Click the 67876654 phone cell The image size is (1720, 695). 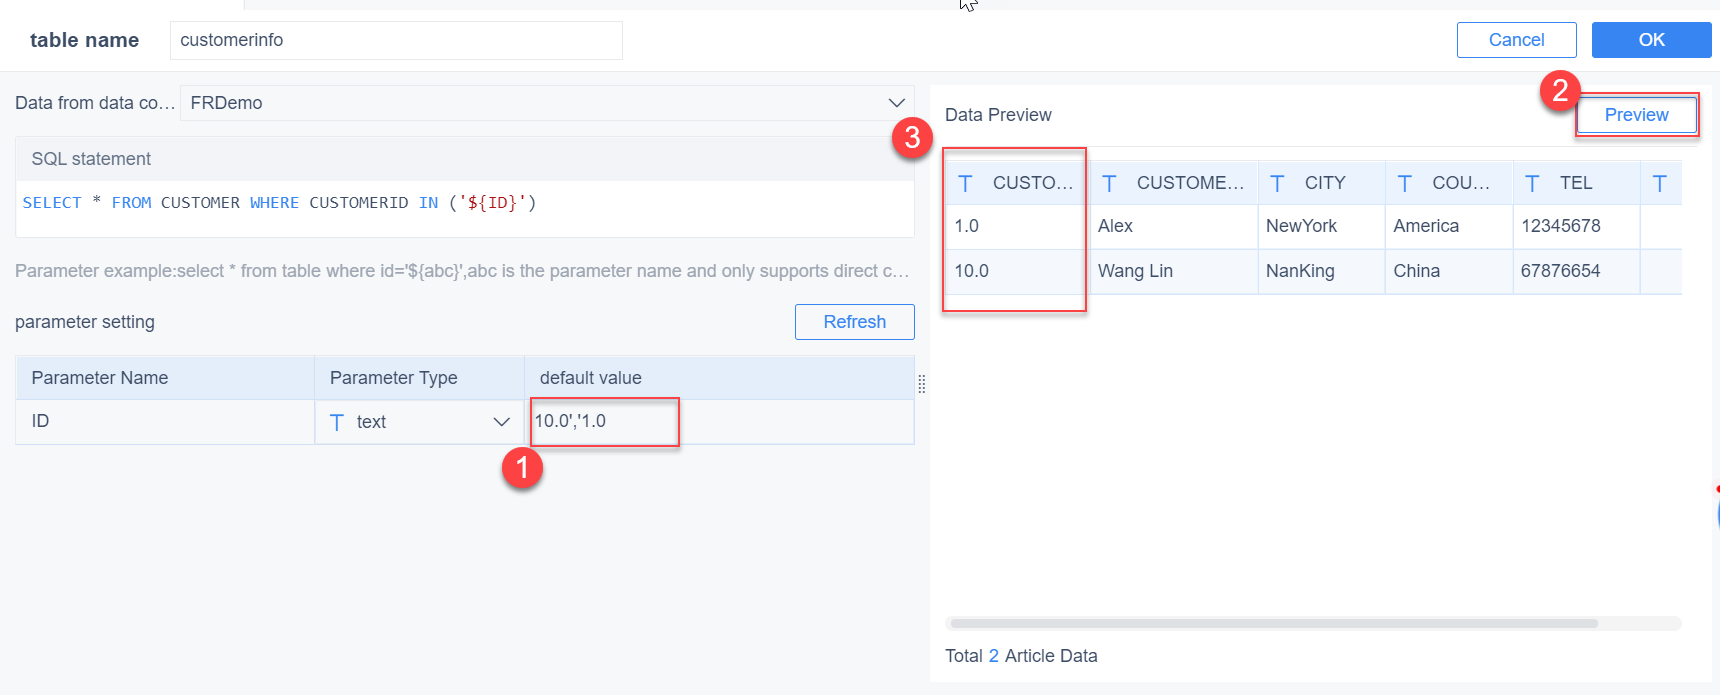pos(1576,271)
